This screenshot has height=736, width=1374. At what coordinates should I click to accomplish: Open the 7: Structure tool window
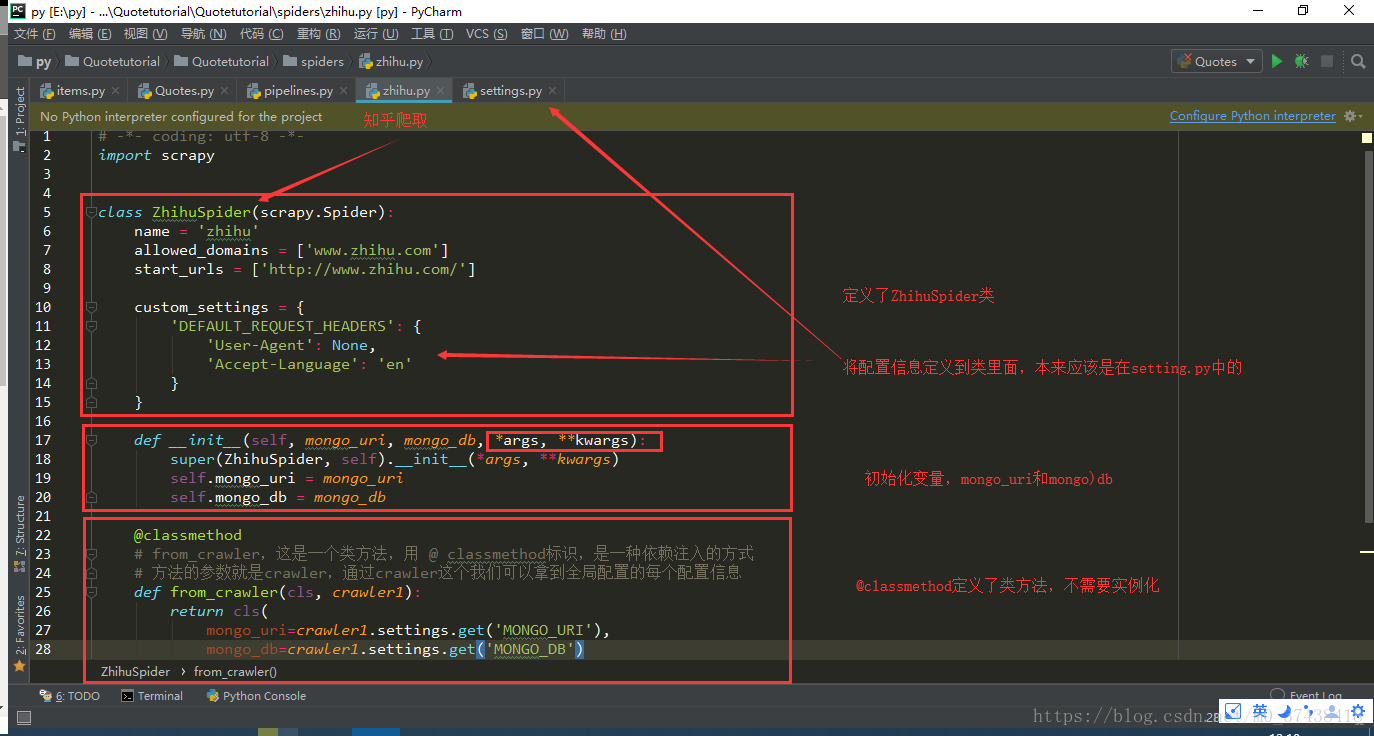tap(19, 534)
